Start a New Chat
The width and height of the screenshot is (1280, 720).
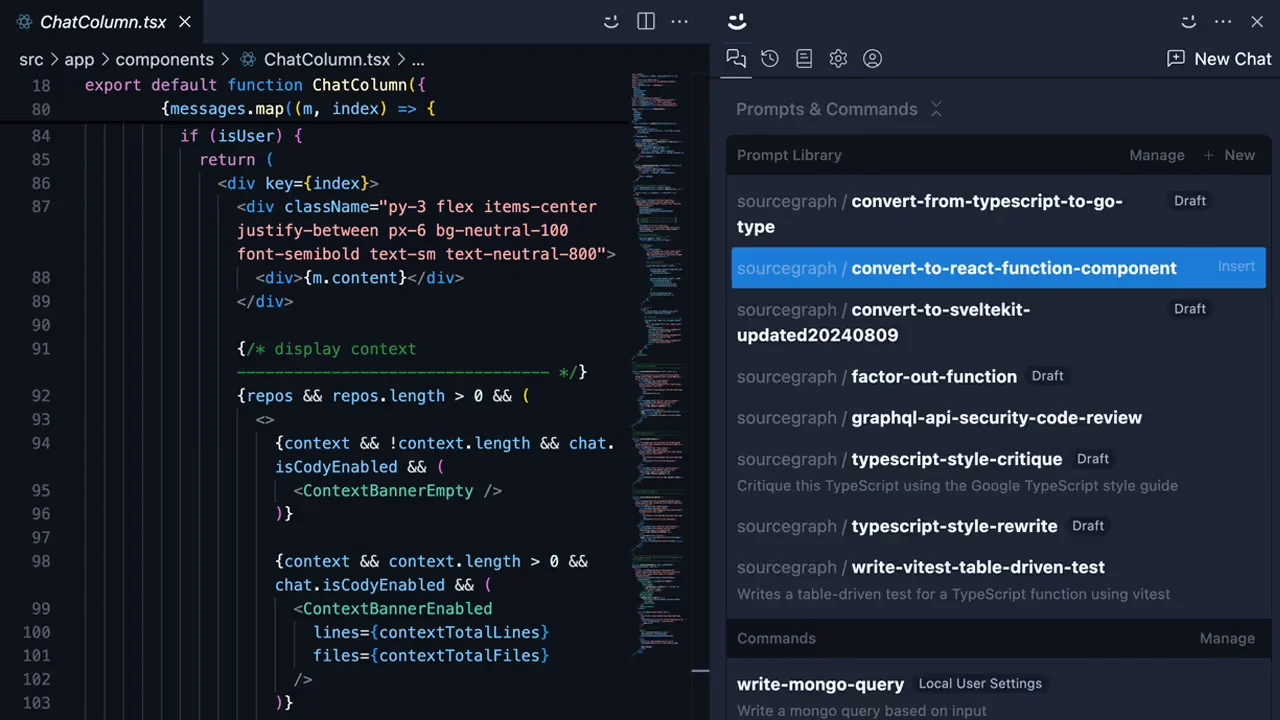(x=1218, y=59)
